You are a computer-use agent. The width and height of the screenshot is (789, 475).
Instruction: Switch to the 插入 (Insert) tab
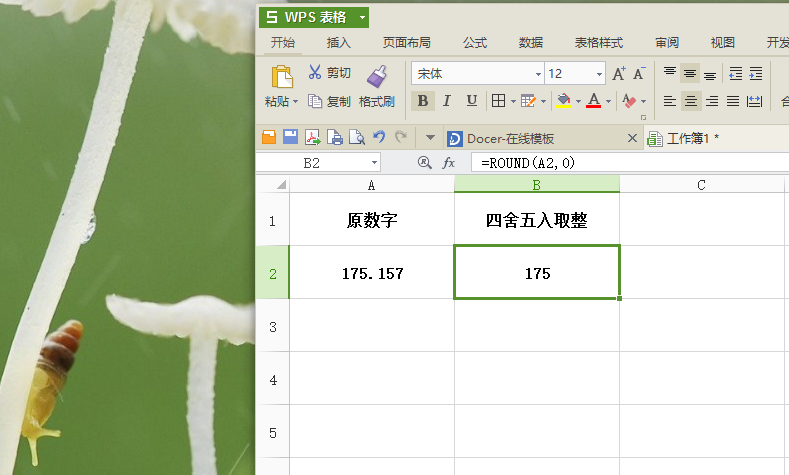click(x=339, y=43)
